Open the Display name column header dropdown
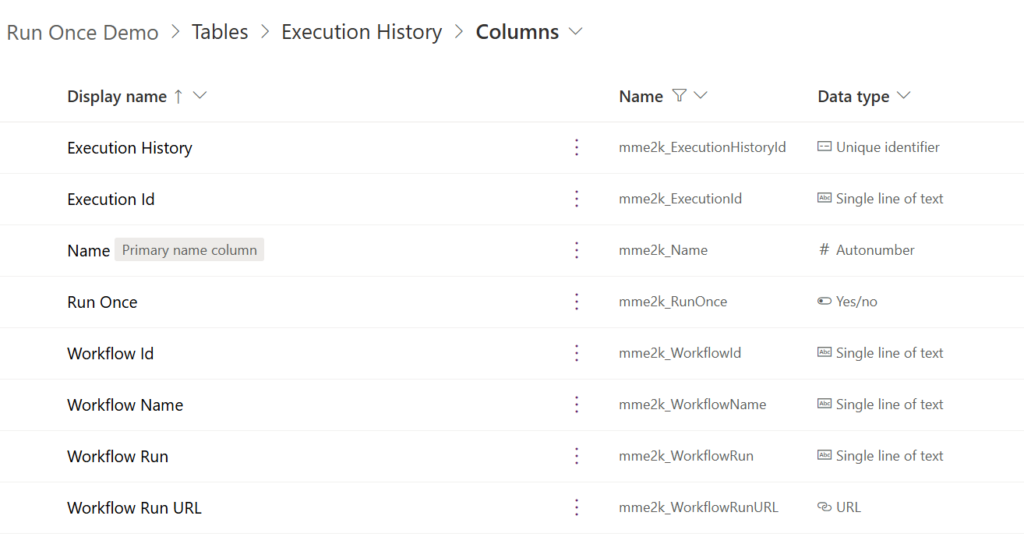1024x544 pixels. [200, 96]
